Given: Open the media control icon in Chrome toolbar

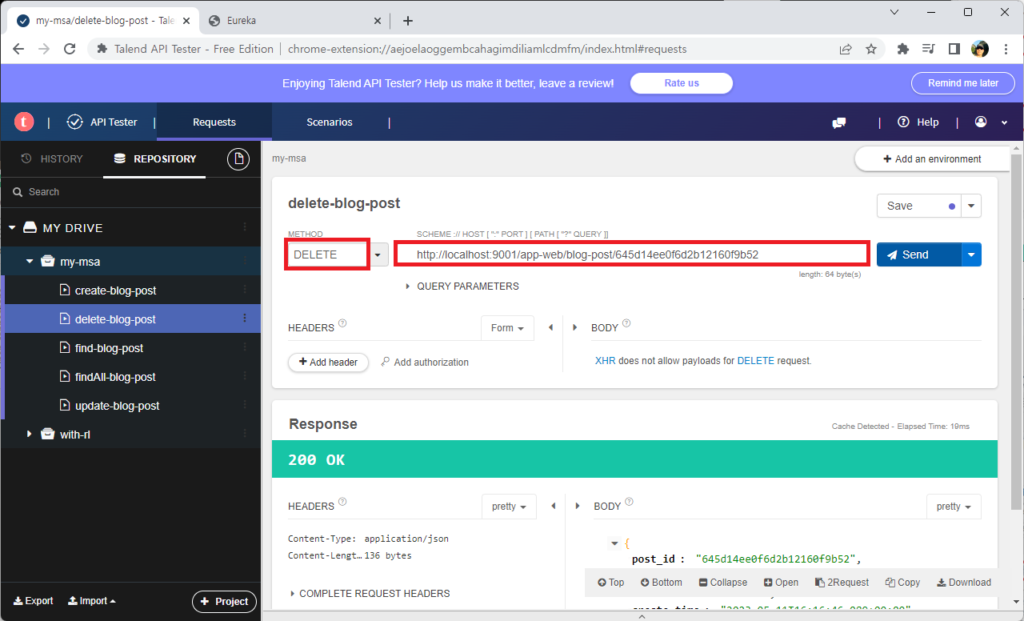Looking at the screenshot, I should click(928, 49).
